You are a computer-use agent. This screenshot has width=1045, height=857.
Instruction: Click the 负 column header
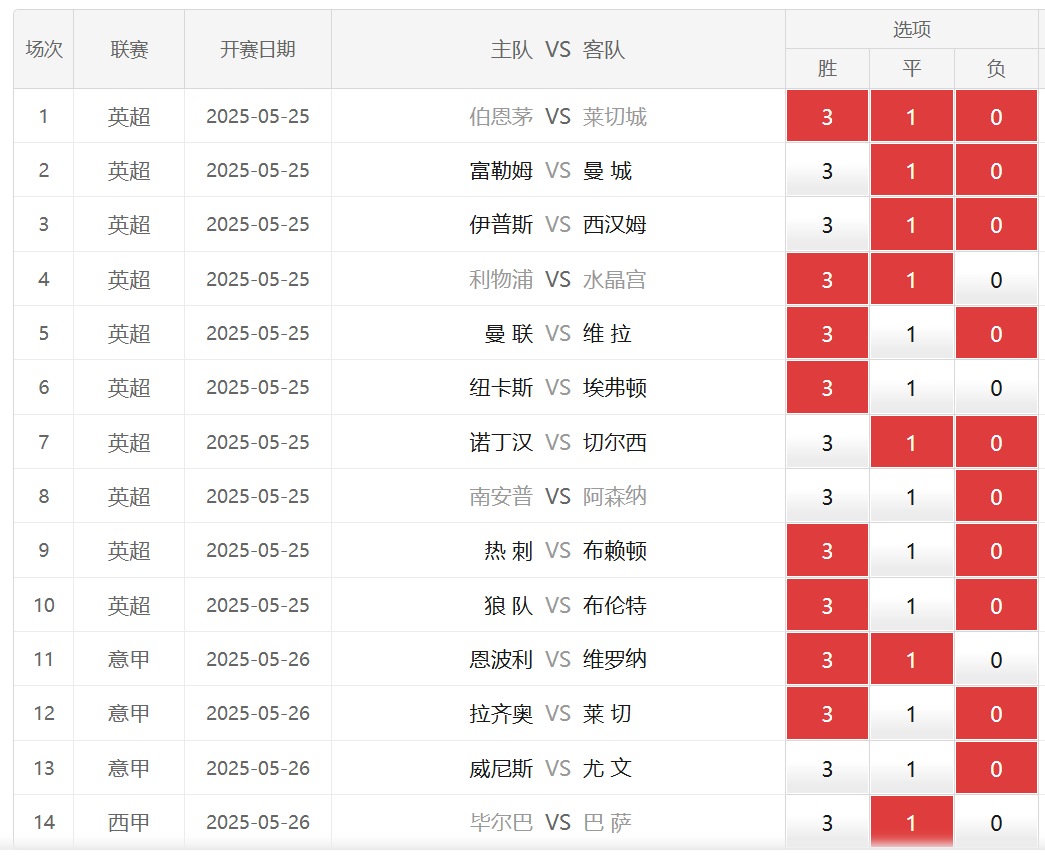(x=996, y=68)
